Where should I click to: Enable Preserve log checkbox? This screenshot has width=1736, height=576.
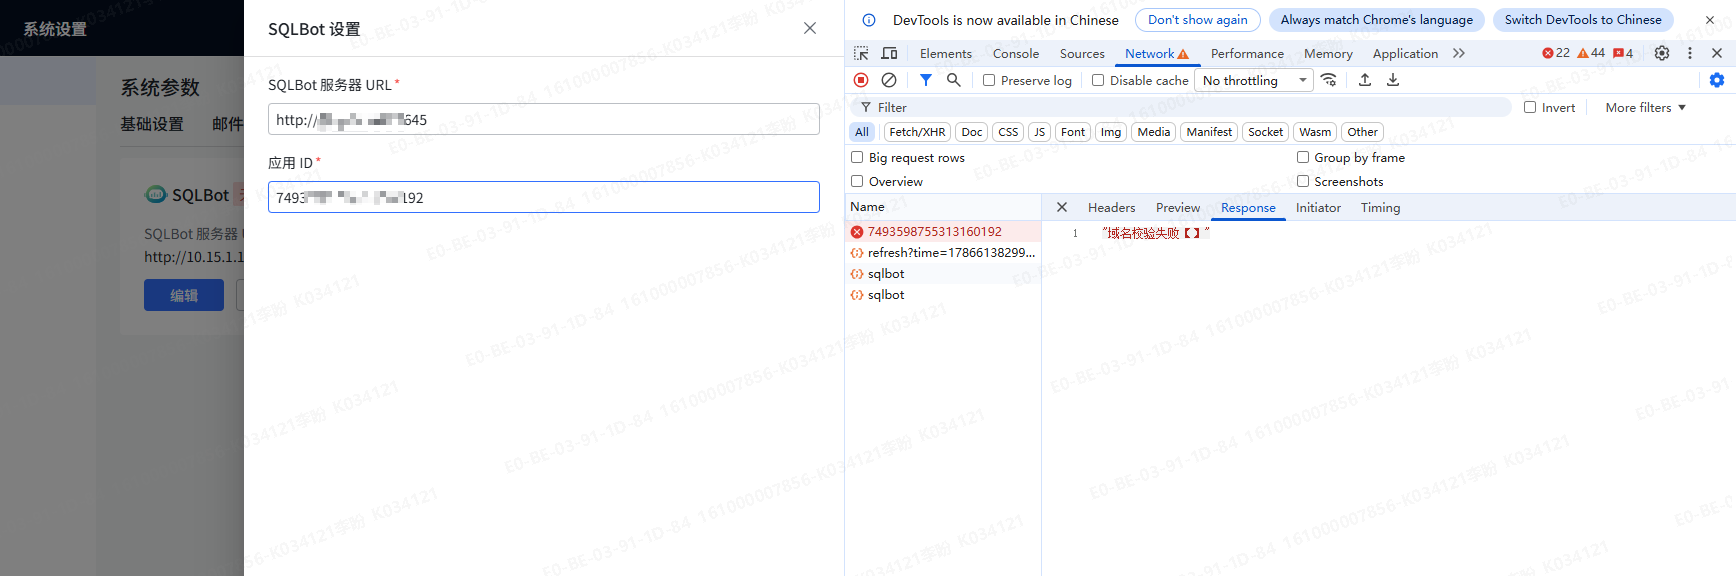tap(989, 80)
